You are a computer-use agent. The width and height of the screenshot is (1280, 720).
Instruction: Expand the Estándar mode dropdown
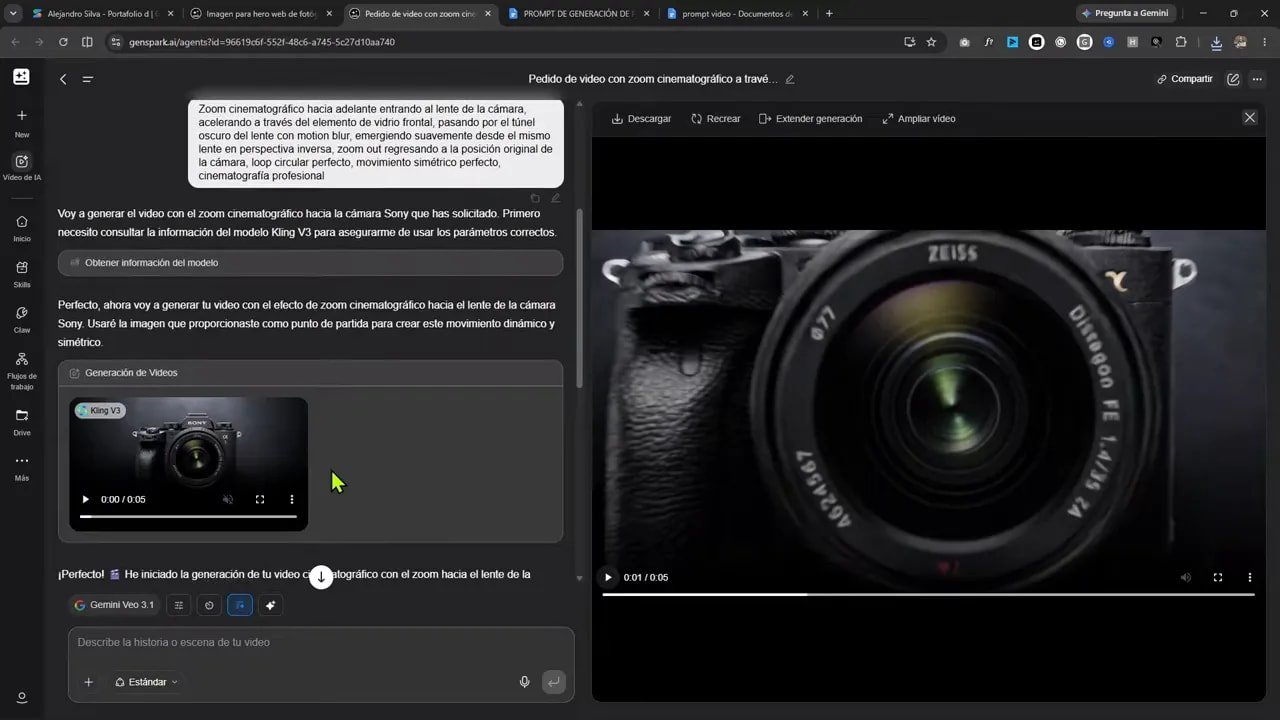click(146, 682)
